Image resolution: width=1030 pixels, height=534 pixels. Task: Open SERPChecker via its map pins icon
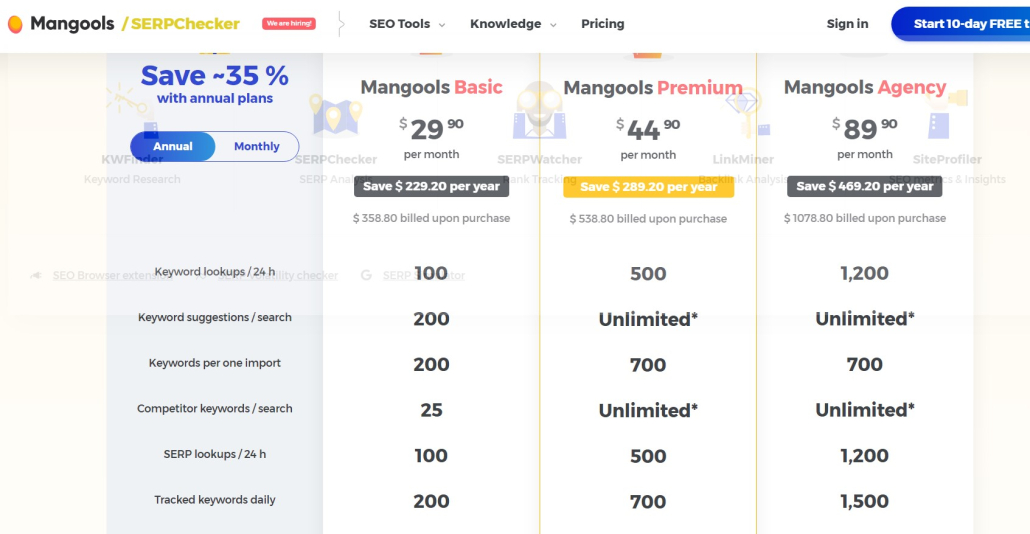(336, 115)
